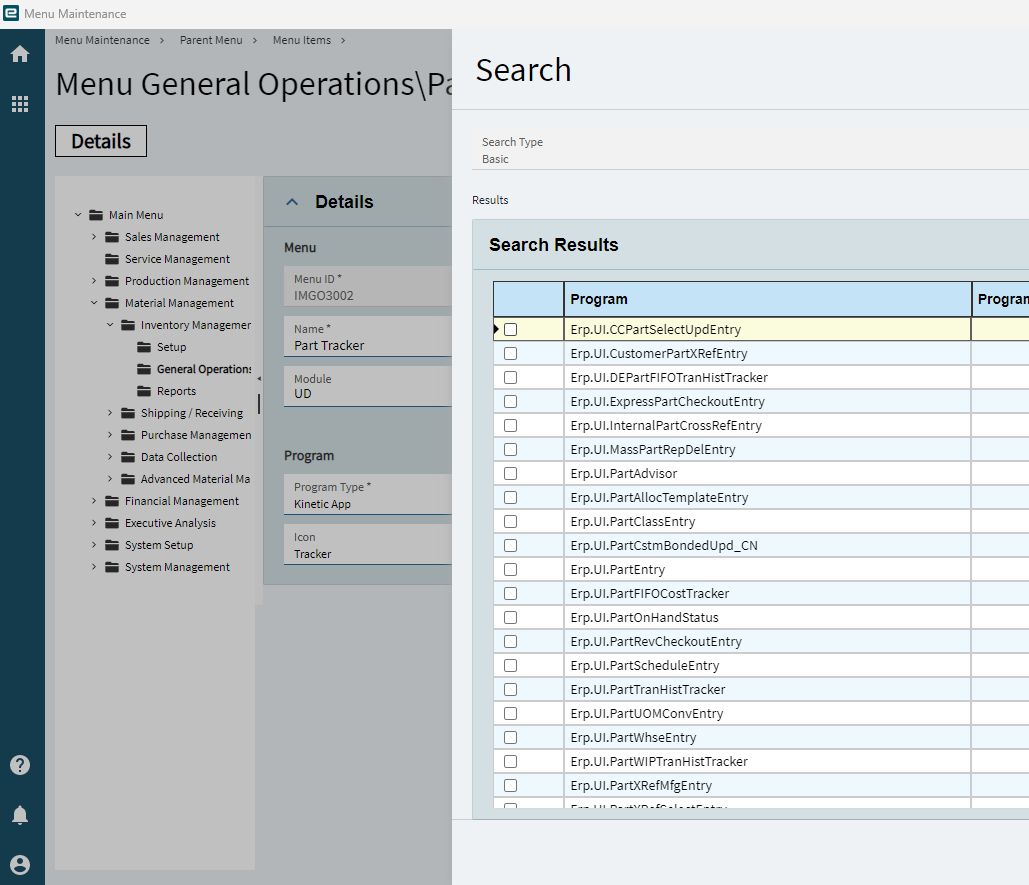
Task: Open the user profile icon
Action: pos(20,865)
